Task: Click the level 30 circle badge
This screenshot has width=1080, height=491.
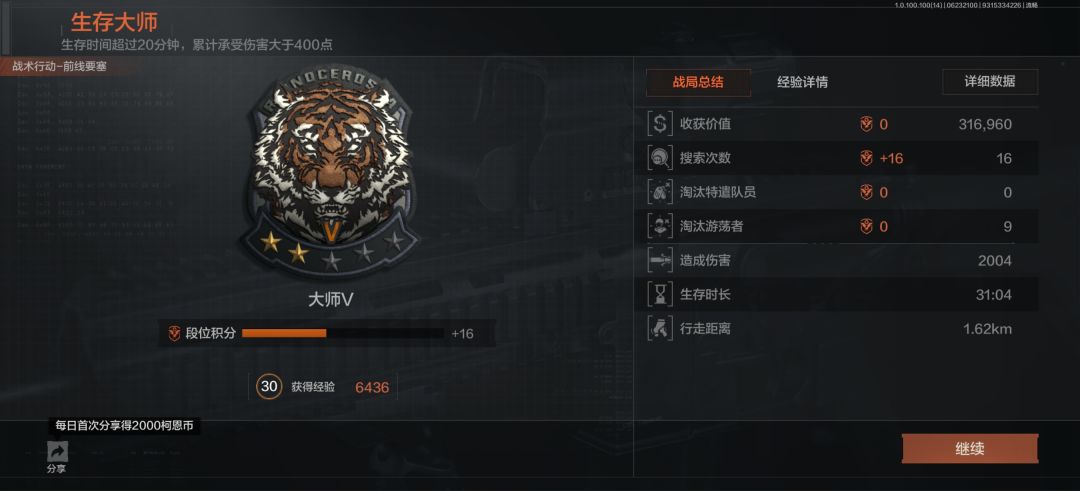Action: tap(269, 386)
